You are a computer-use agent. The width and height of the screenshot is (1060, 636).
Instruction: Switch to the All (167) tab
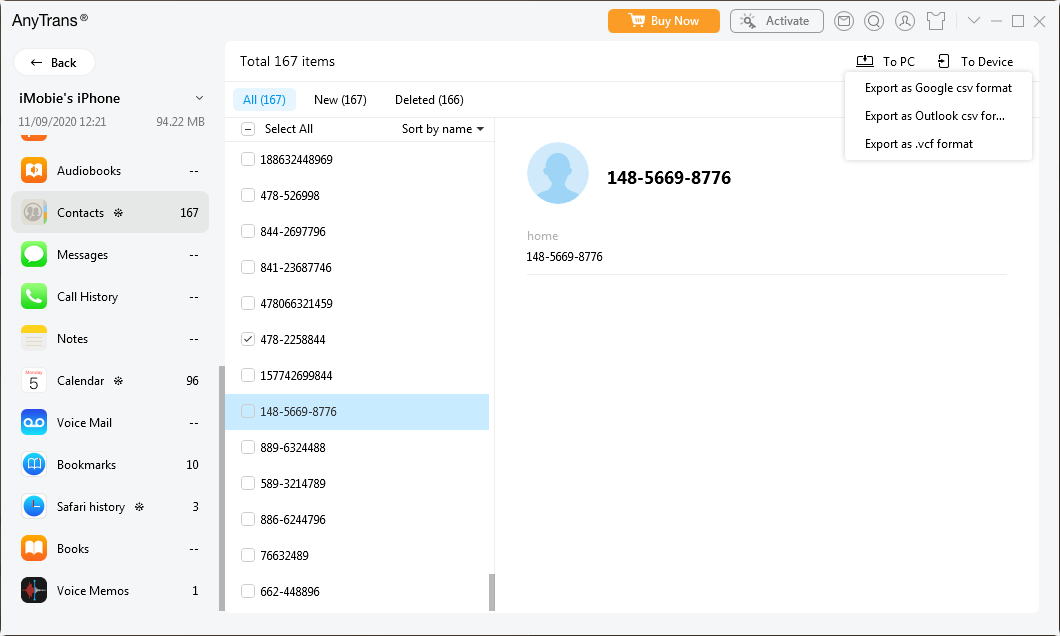264,99
